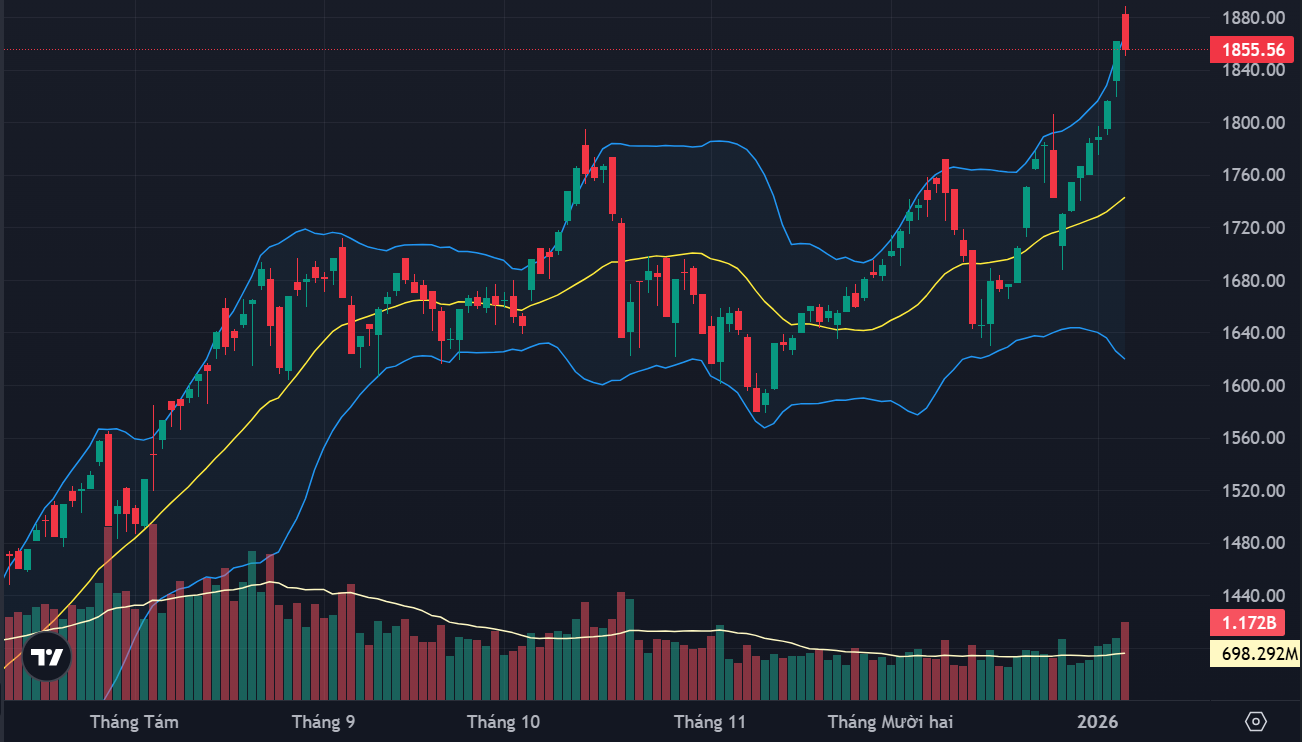Click the latest red volume bar at far right
Screen dimensions: 1302x742
1126,660
